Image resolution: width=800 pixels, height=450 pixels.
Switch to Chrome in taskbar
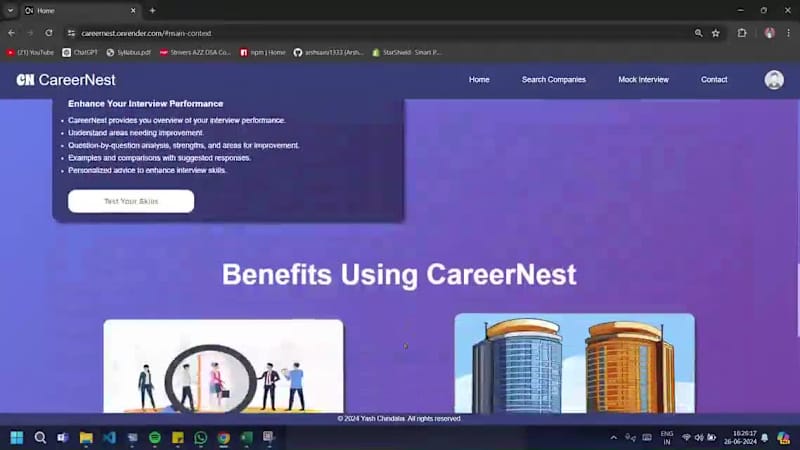coord(223,437)
